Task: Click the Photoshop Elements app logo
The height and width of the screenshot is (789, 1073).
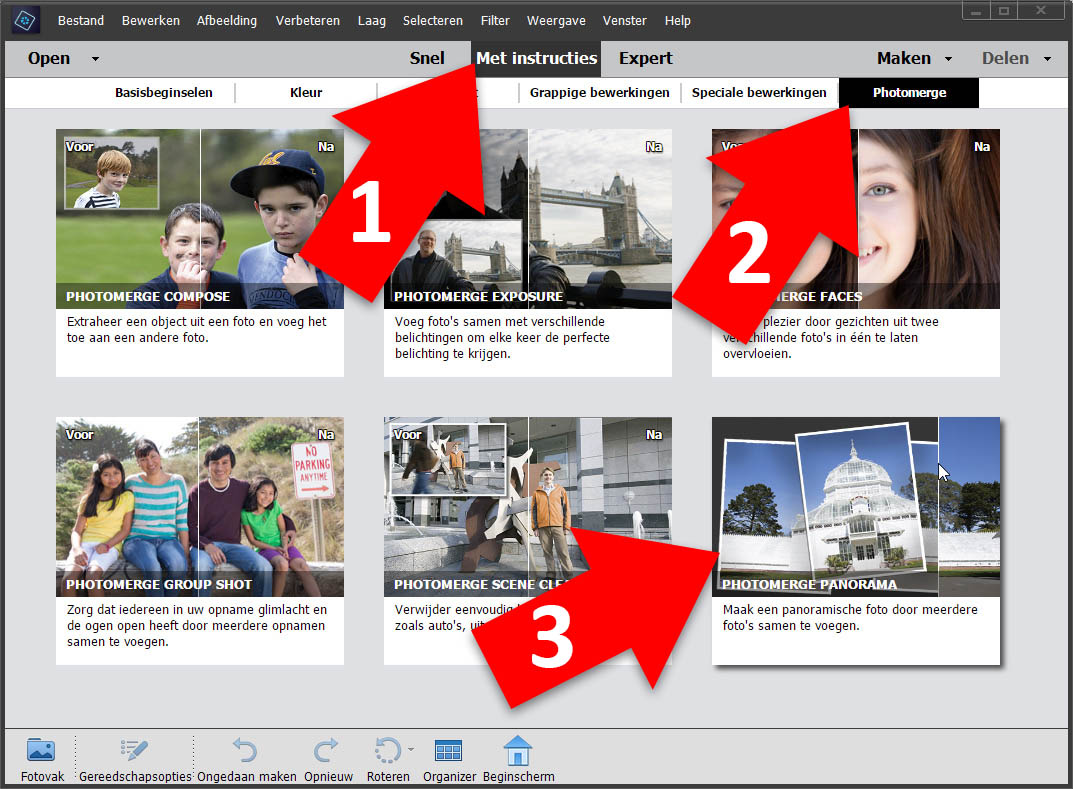Action: 25,20
